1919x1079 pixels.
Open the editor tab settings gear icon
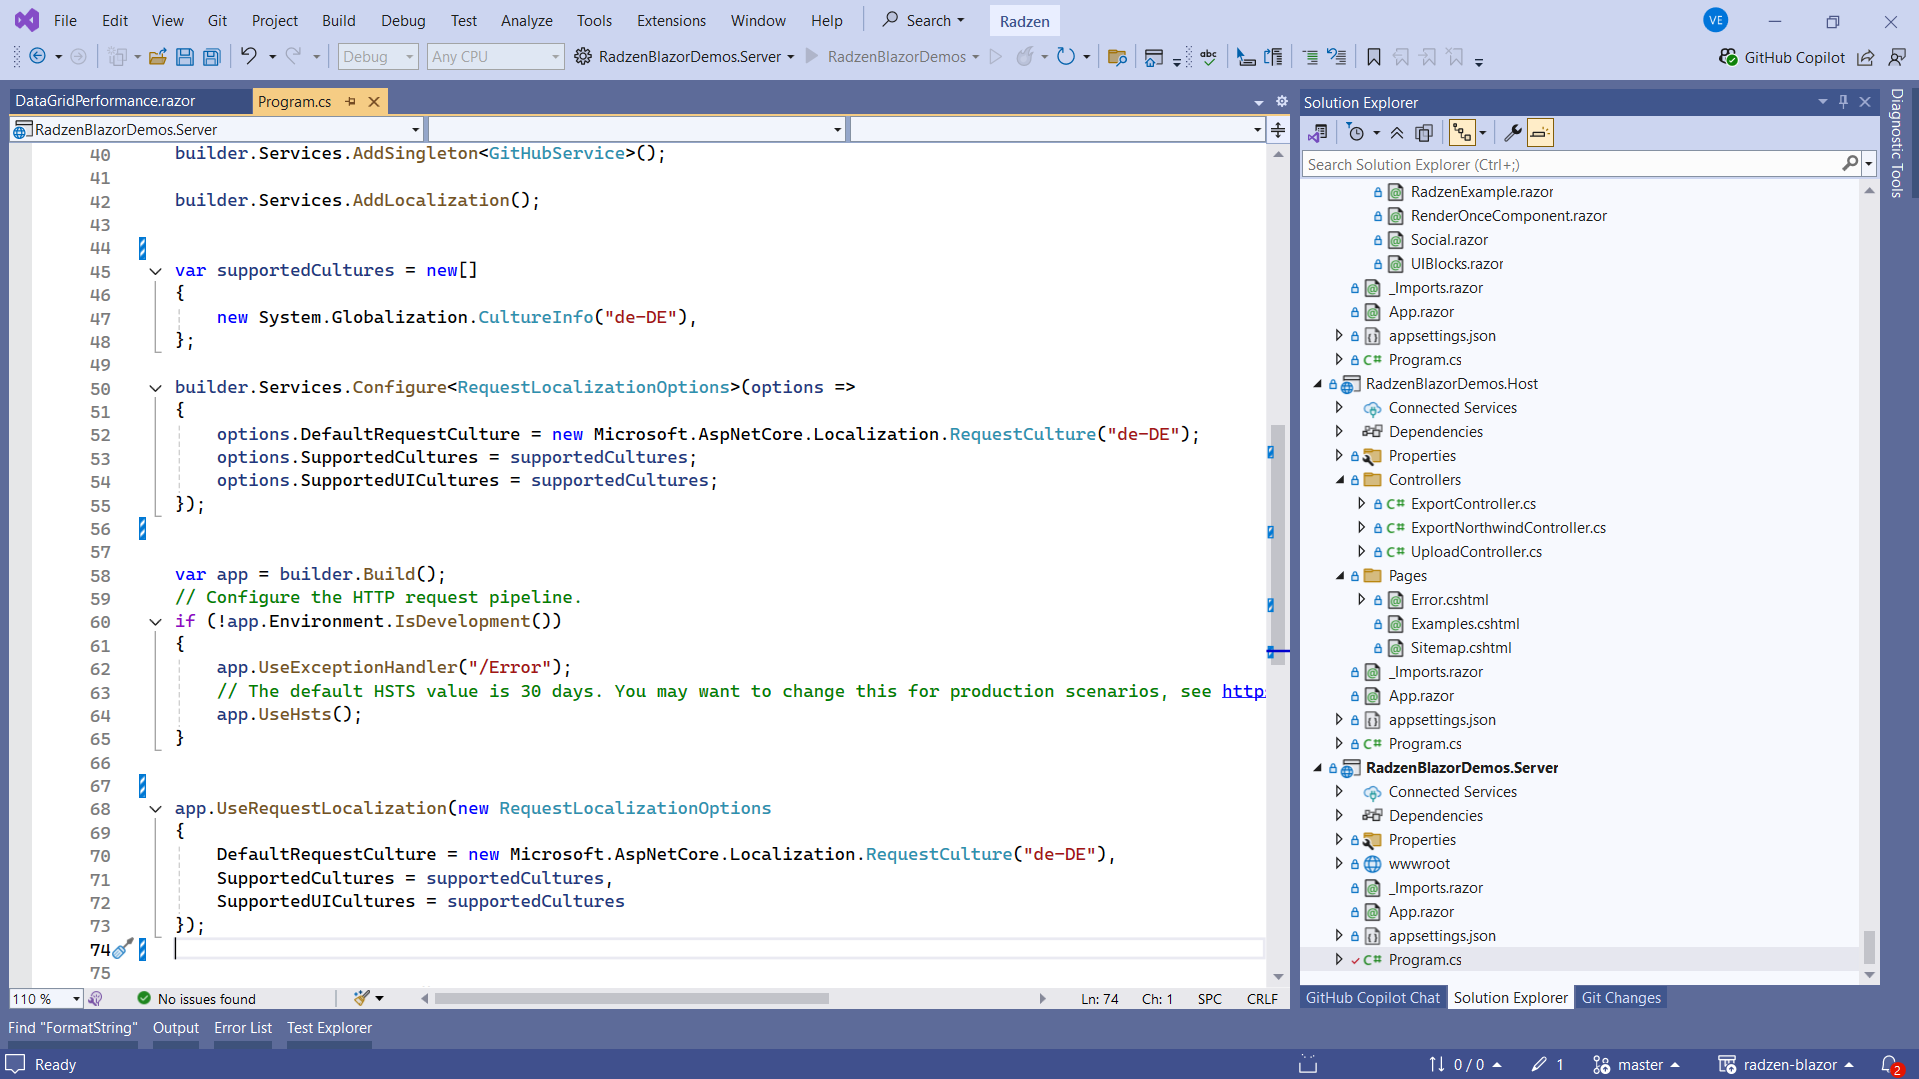1282,101
